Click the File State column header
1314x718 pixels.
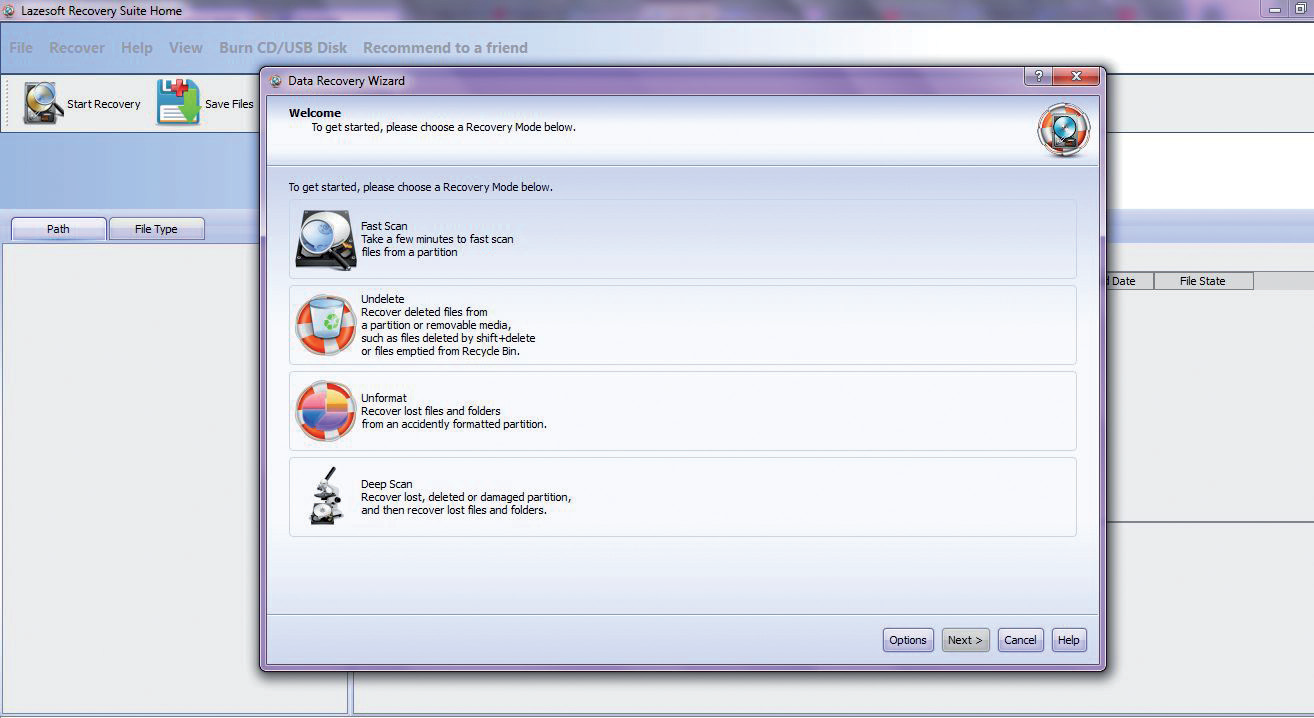click(1202, 281)
